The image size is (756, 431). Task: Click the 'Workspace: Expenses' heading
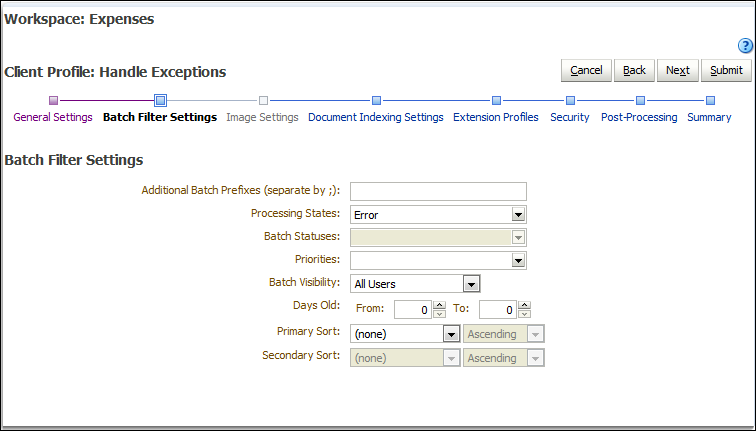[x=79, y=19]
